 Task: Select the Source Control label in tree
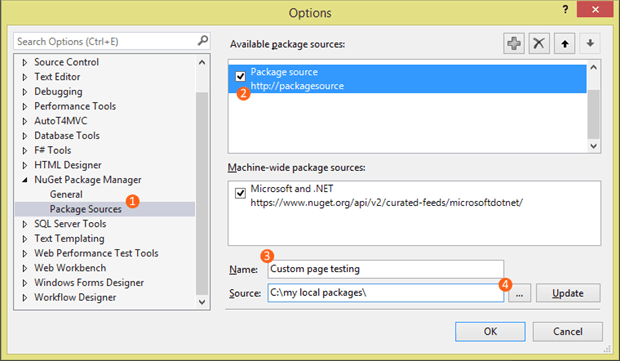click(66, 62)
